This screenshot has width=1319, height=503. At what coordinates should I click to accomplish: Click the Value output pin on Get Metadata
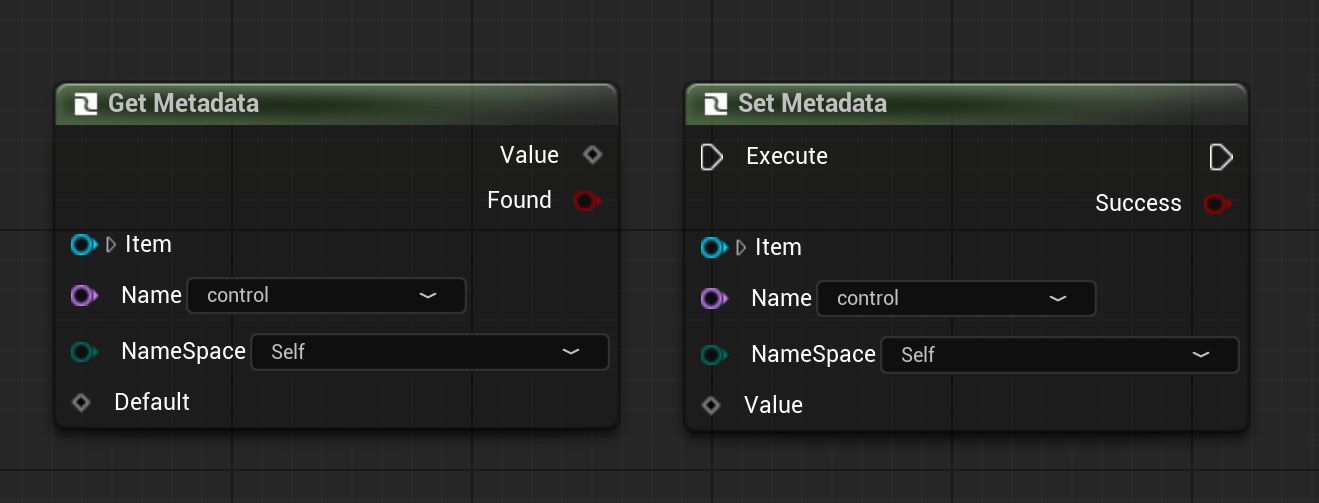pos(592,155)
